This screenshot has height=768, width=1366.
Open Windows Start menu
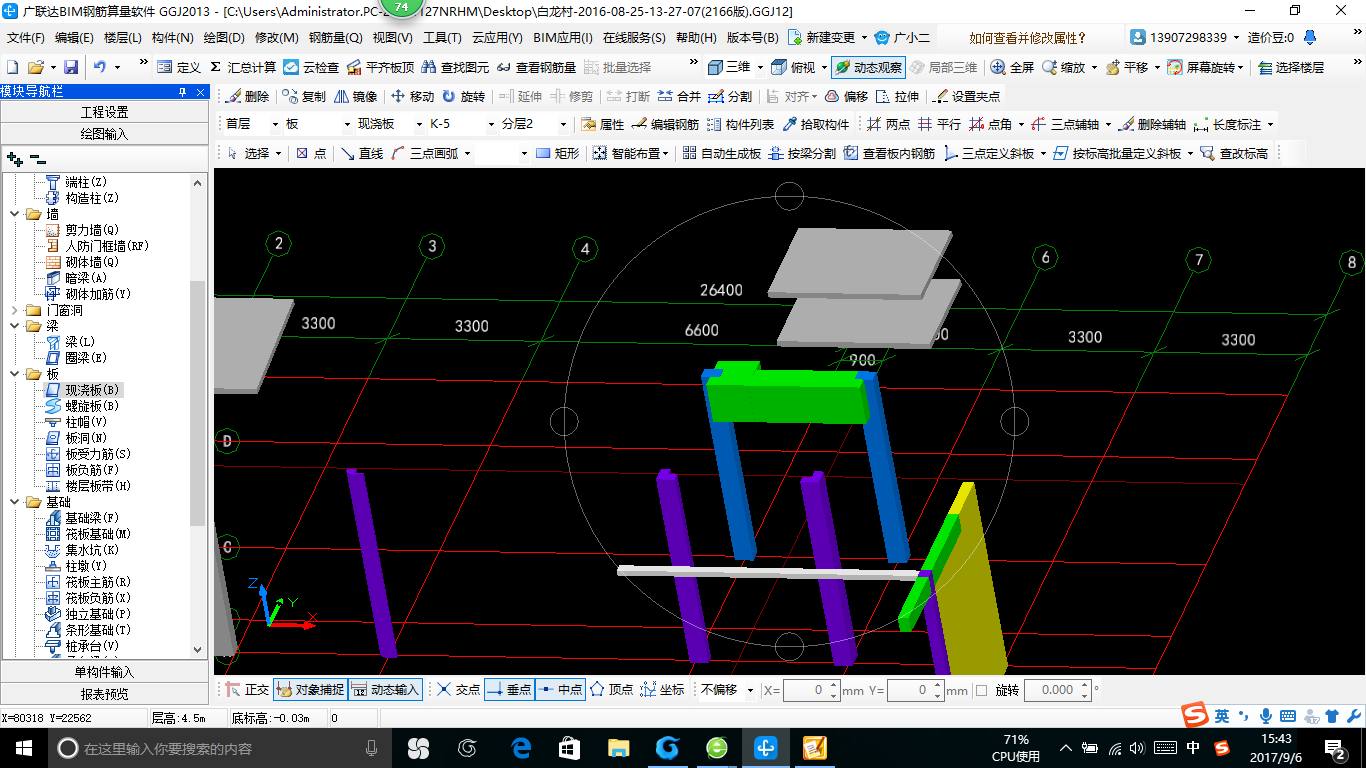point(23,747)
